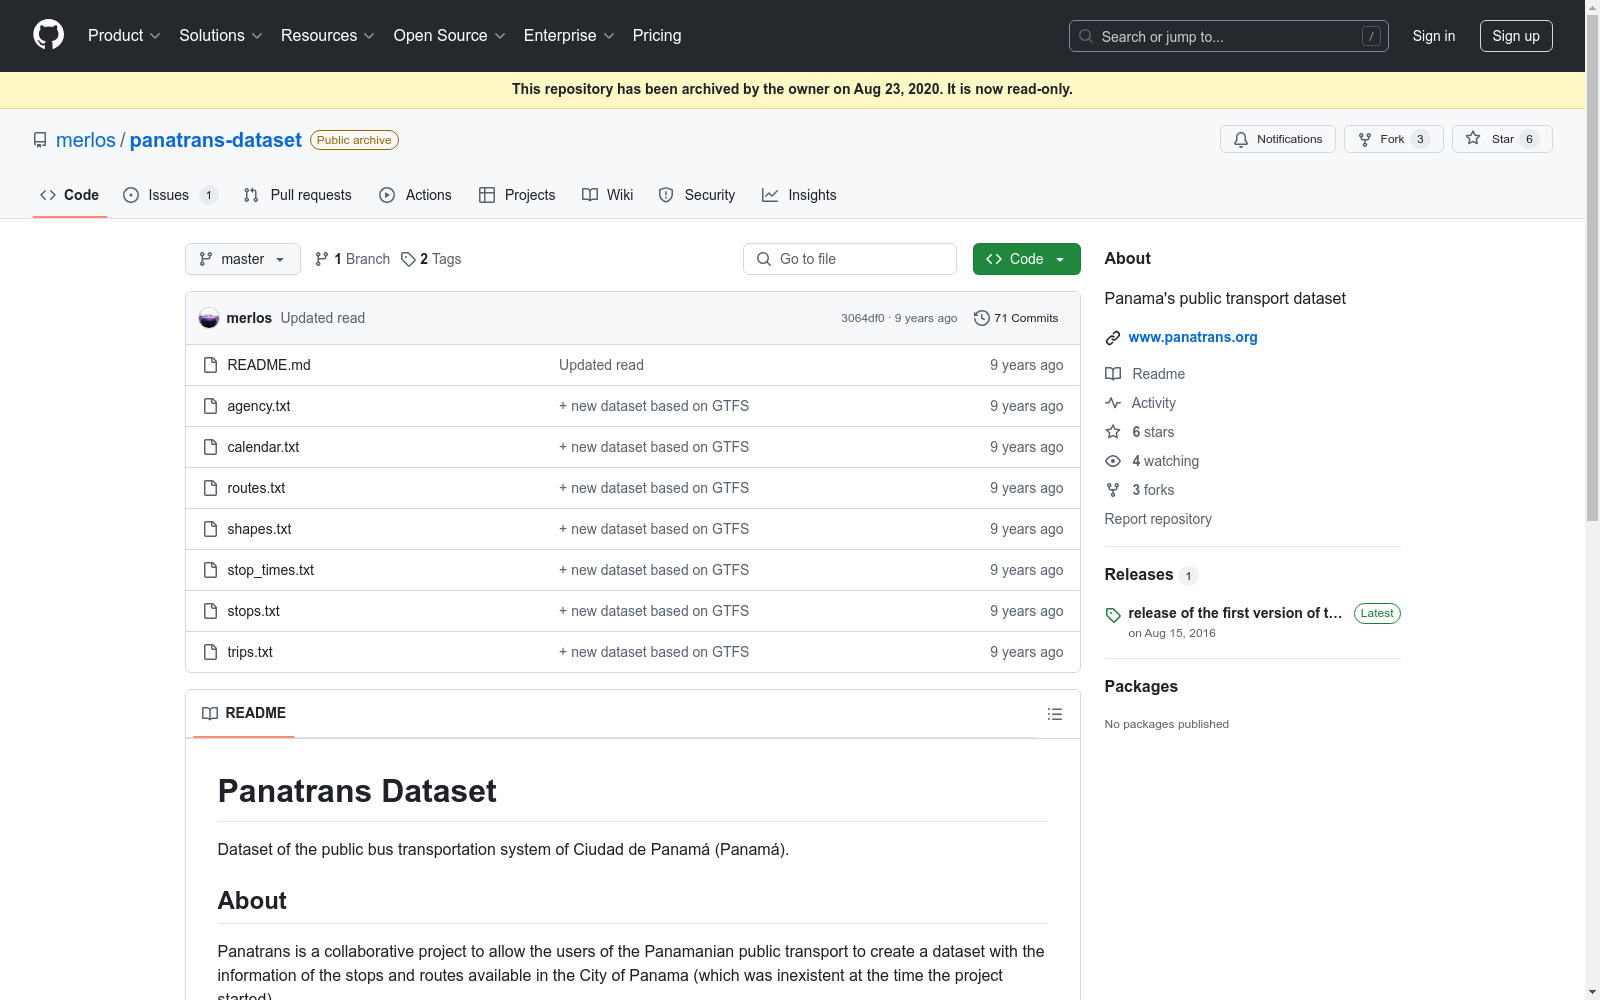1600x1000 pixels.
Task: Click the file icon for shapes.txt
Action: click(x=210, y=529)
